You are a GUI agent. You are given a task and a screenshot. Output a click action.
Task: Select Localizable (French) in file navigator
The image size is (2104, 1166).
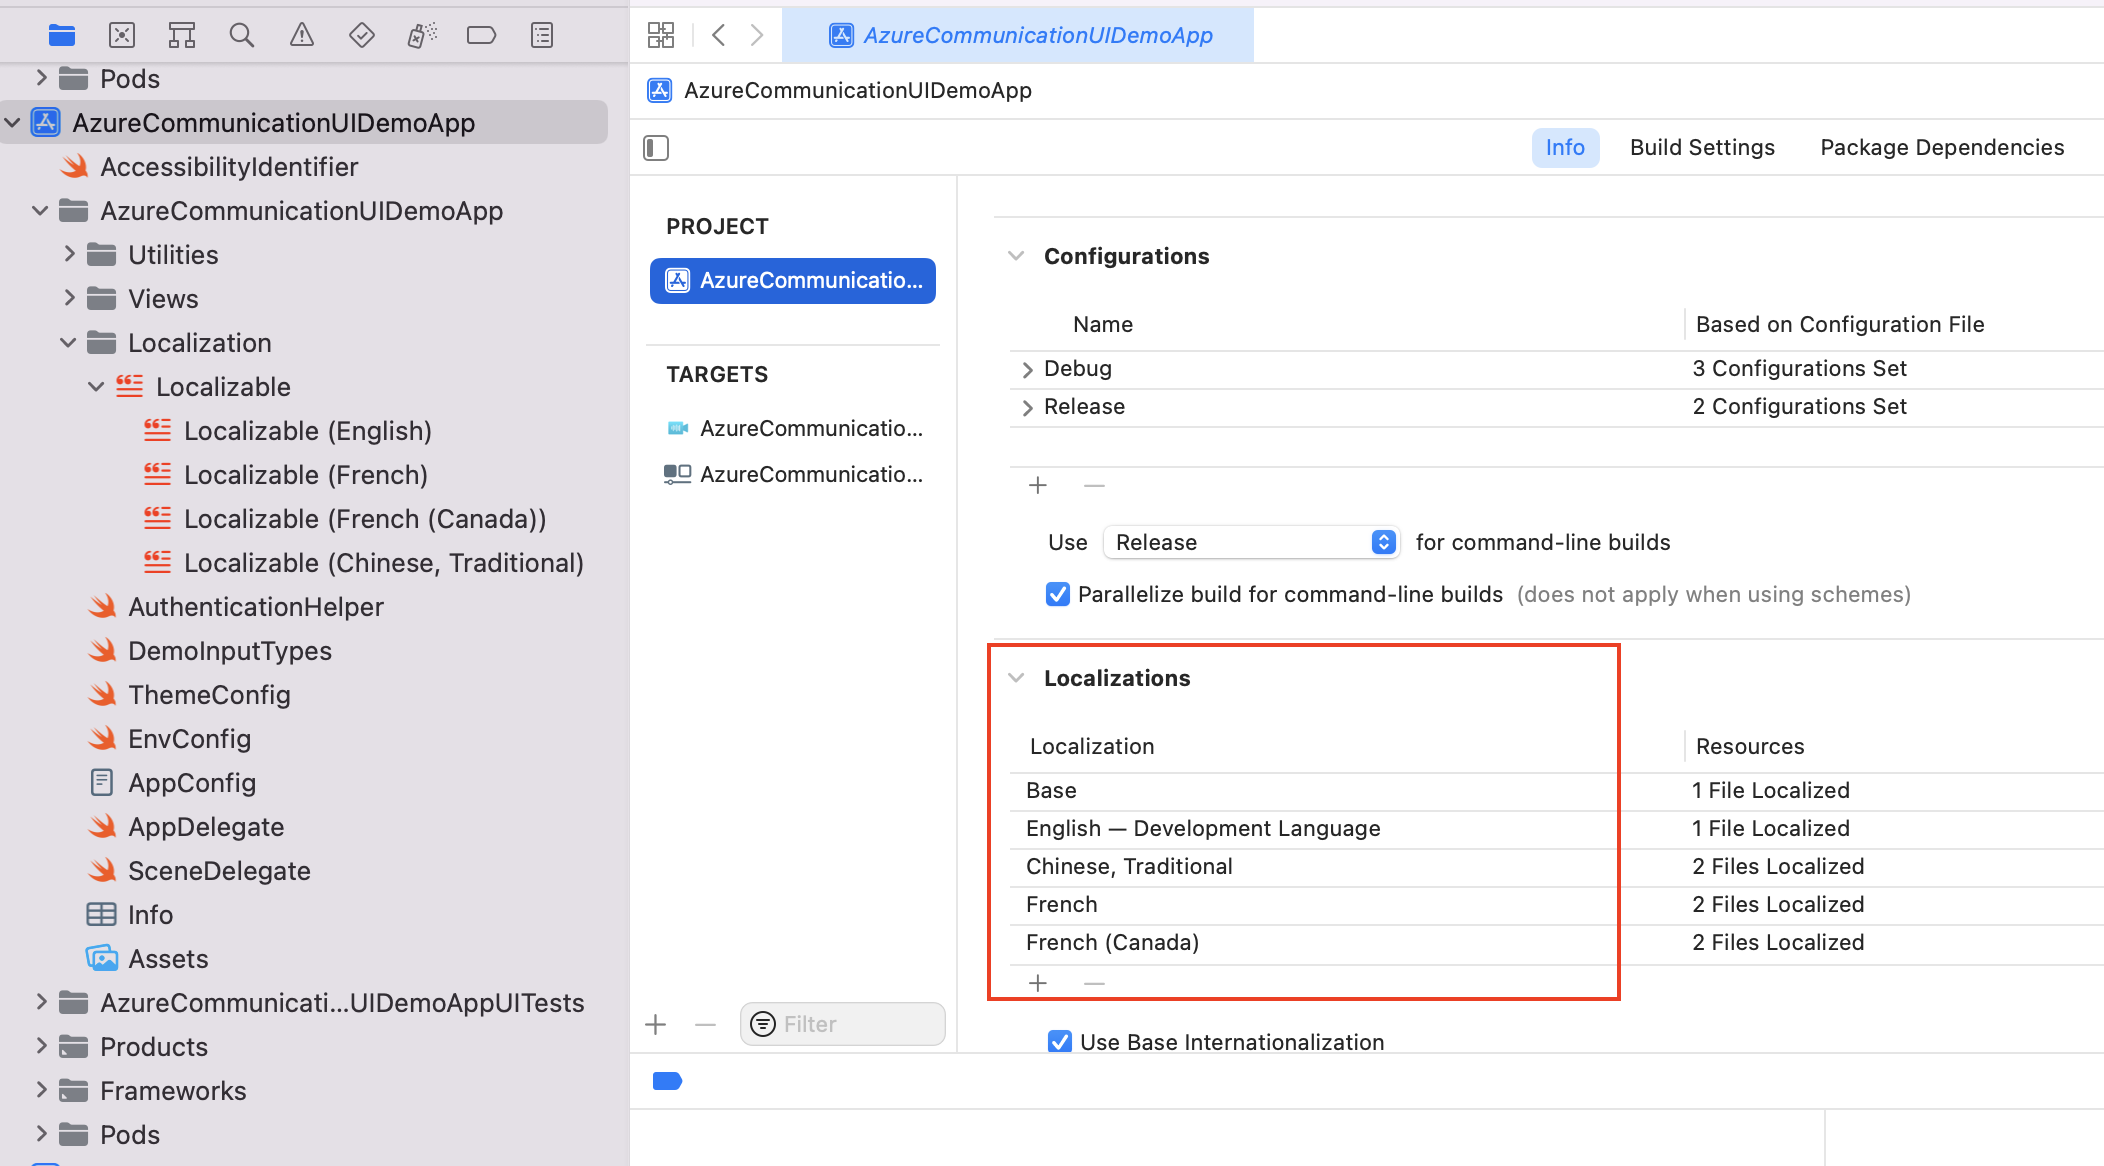304,474
